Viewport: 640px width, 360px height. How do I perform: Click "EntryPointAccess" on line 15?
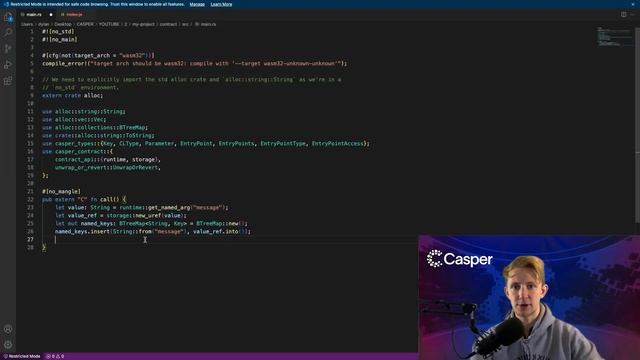click(338, 144)
